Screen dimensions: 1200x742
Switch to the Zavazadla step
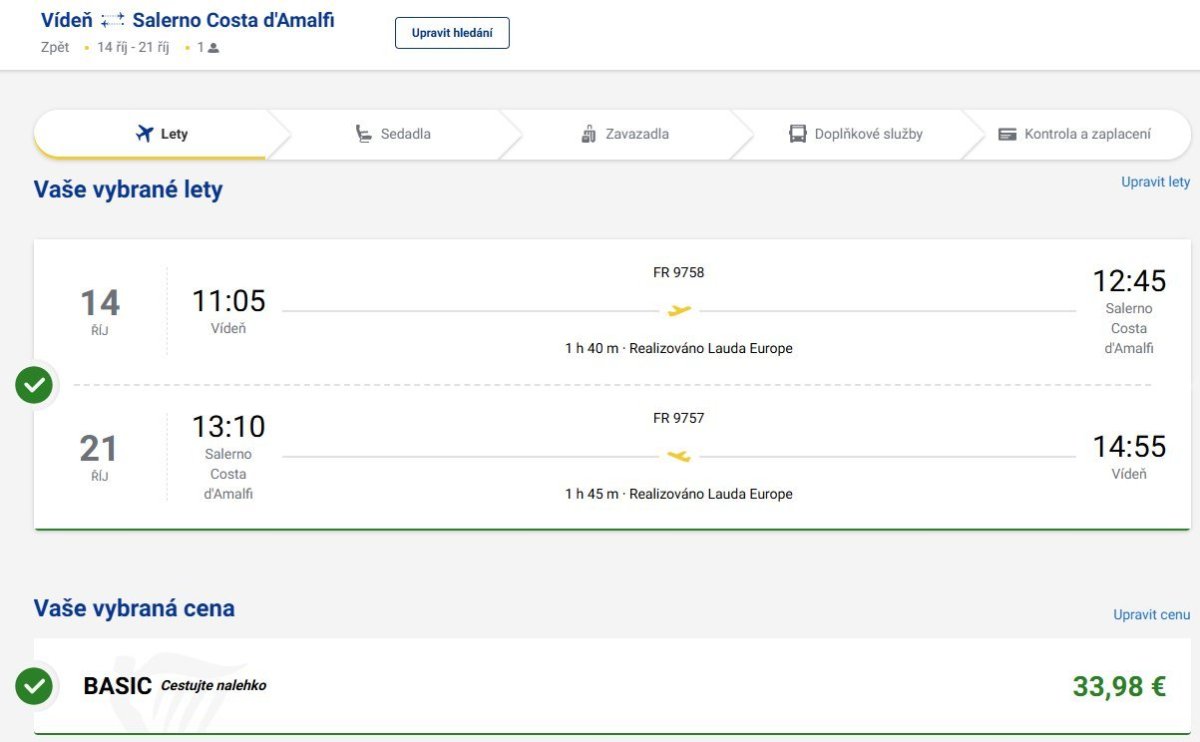(625, 134)
